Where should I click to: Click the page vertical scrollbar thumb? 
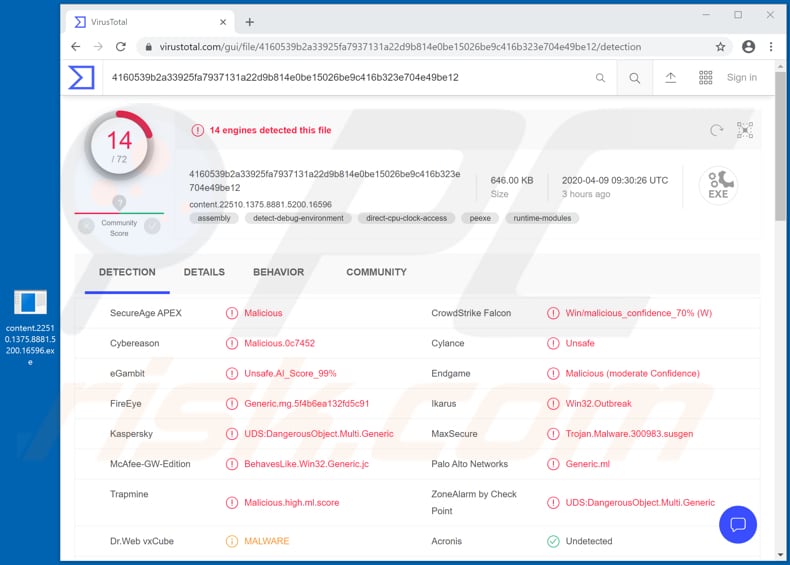point(780,146)
